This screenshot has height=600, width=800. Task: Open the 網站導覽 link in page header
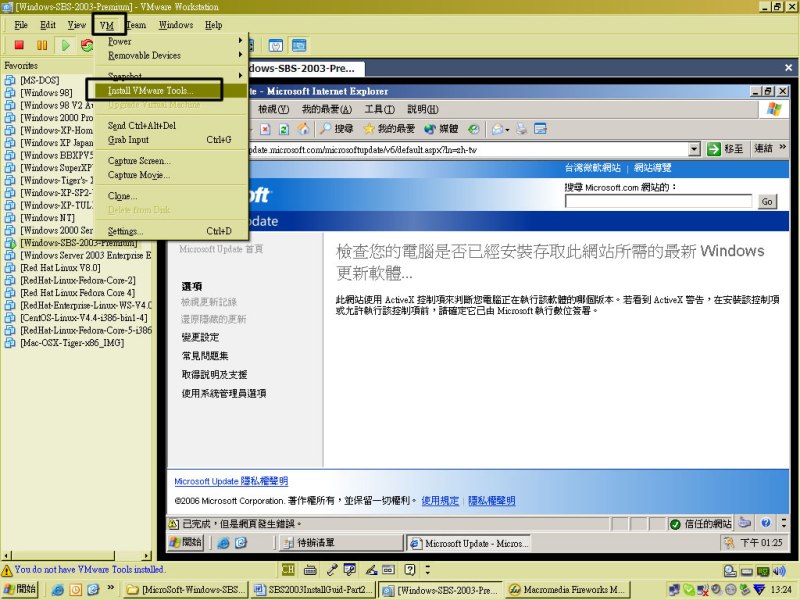tap(653, 168)
